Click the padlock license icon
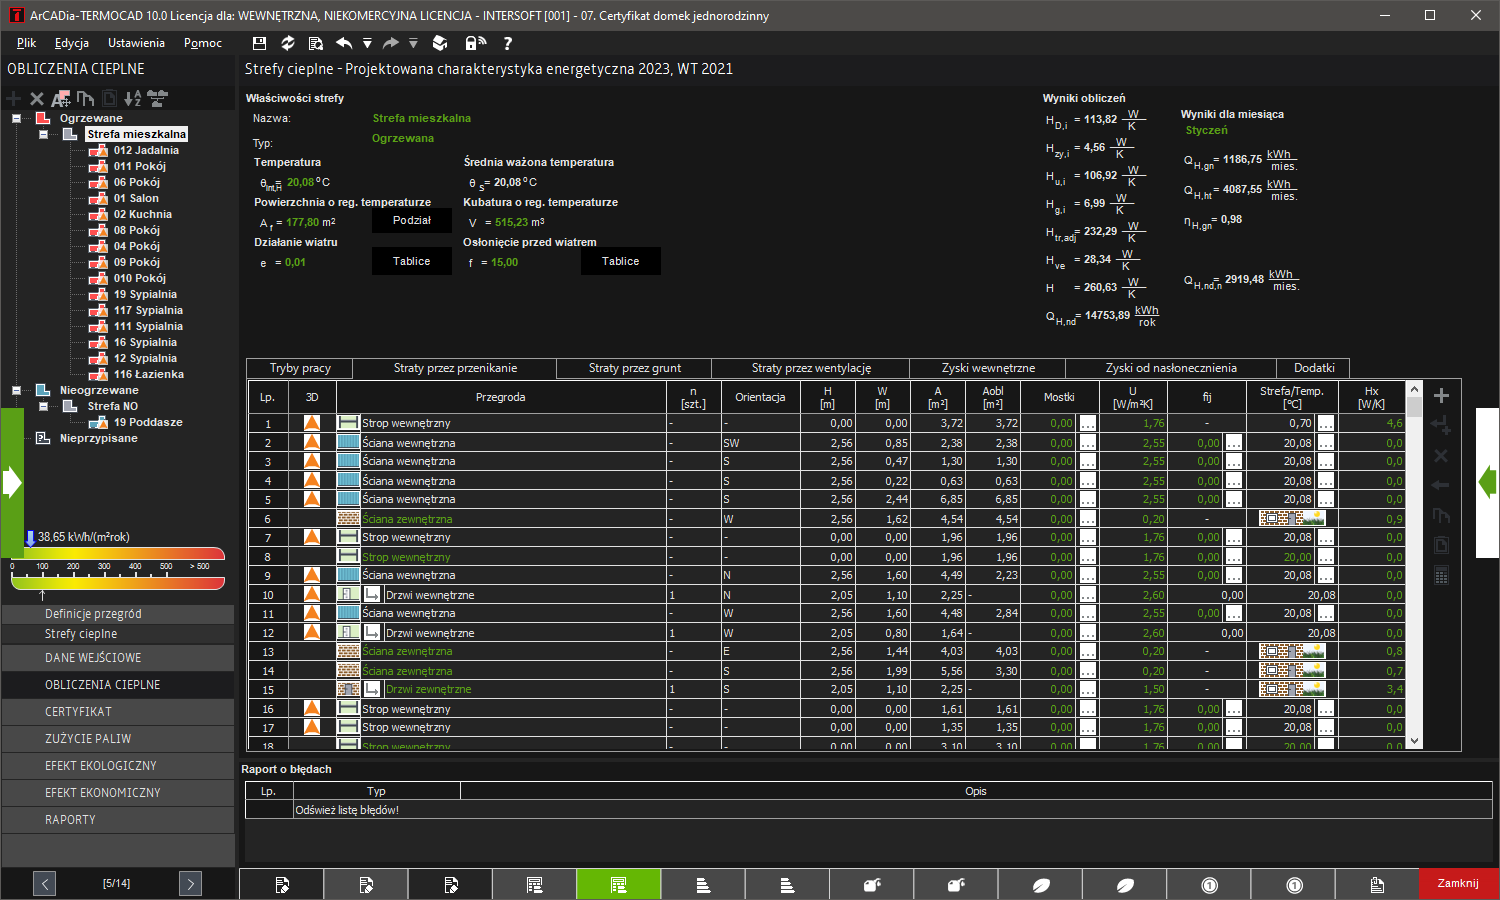This screenshot has width=1500, height=900. pyautogui.click(x=476, y=43)
